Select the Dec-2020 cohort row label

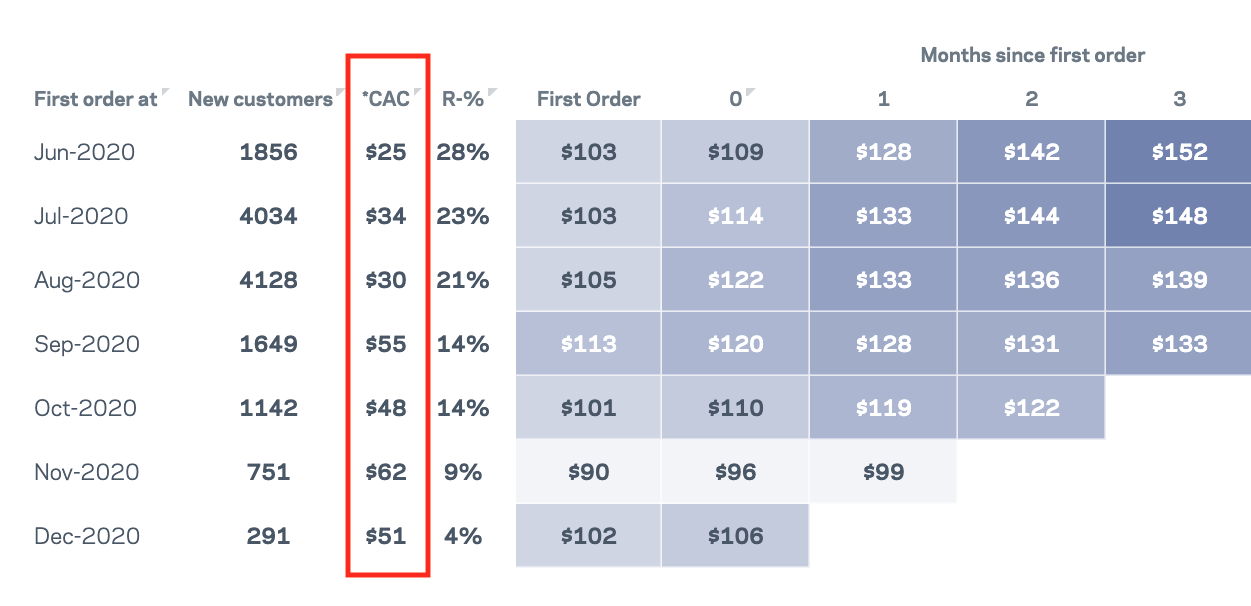click(x=87, y=536)
